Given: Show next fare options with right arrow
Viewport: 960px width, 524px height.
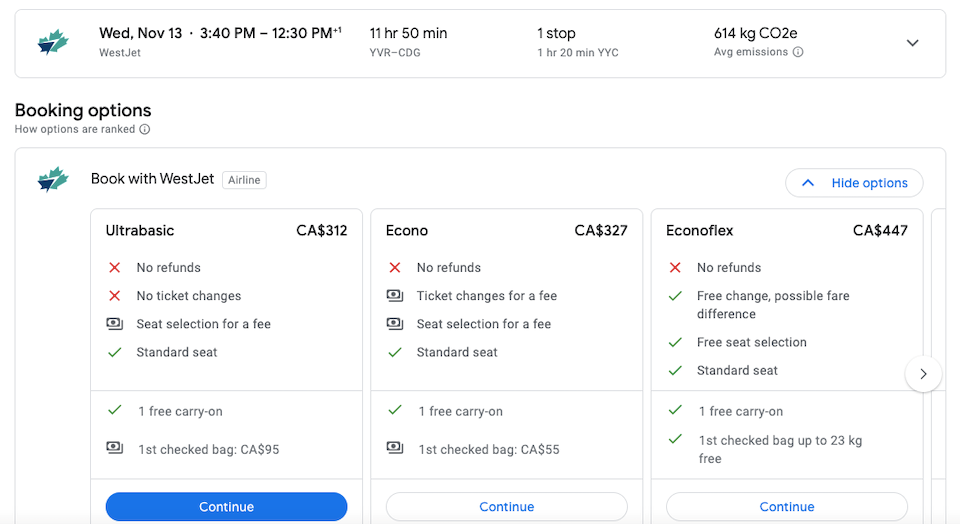Looking at the screenshot, I should pos(923,373).
